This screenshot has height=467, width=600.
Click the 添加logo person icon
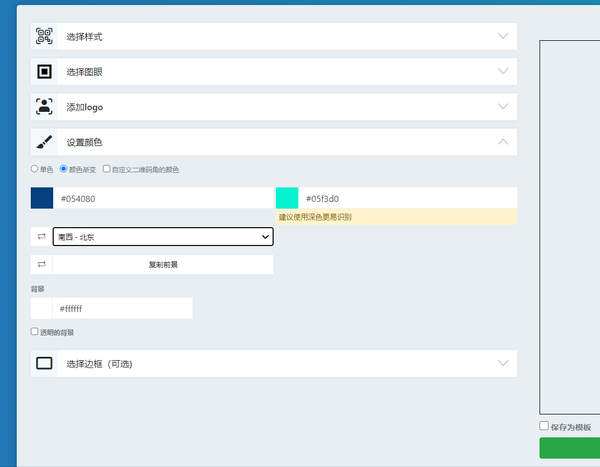coord(44,107)
